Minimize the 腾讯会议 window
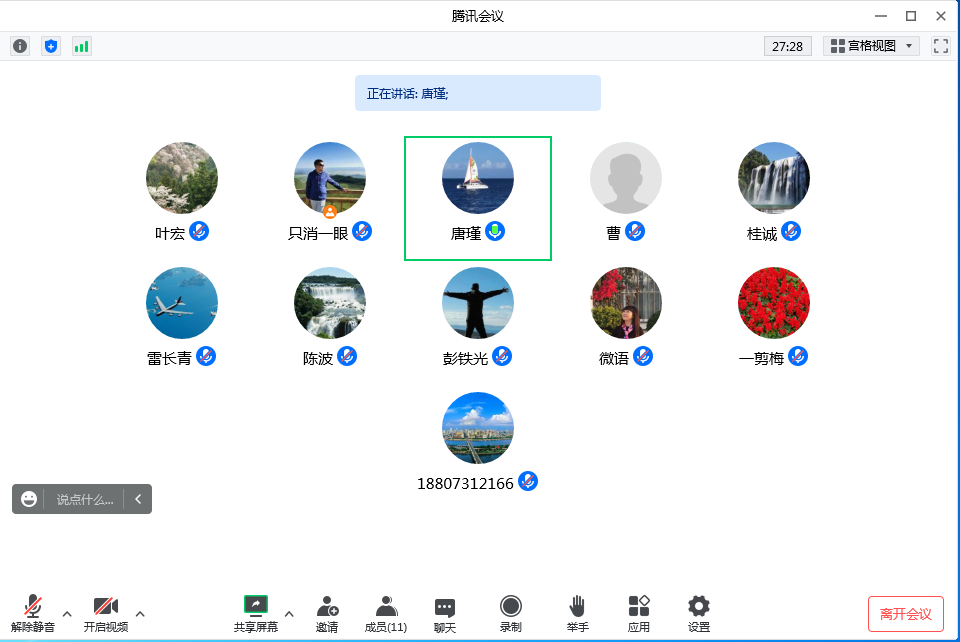The height and width of the screenshot is (642, 960). coord(880,16)
